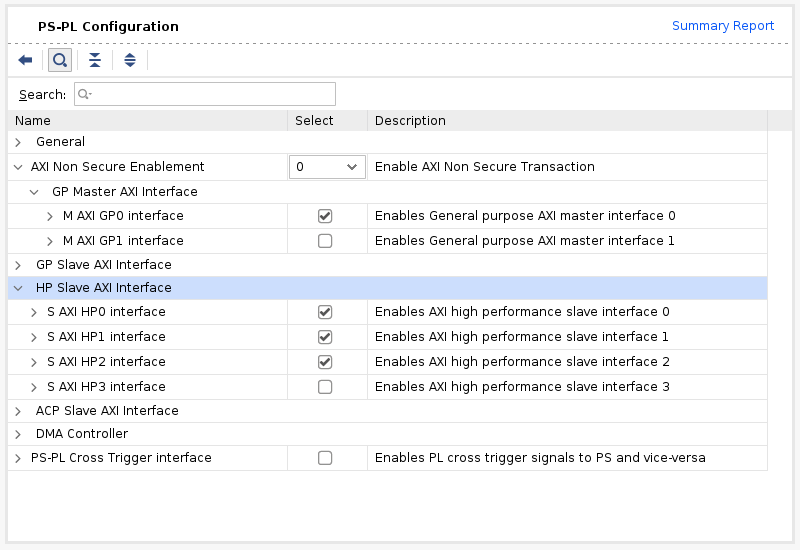The image size is (800, 550).
Task: Uncheck S AXI HP2 interface checkbox
Action: [x=325, y=362]
